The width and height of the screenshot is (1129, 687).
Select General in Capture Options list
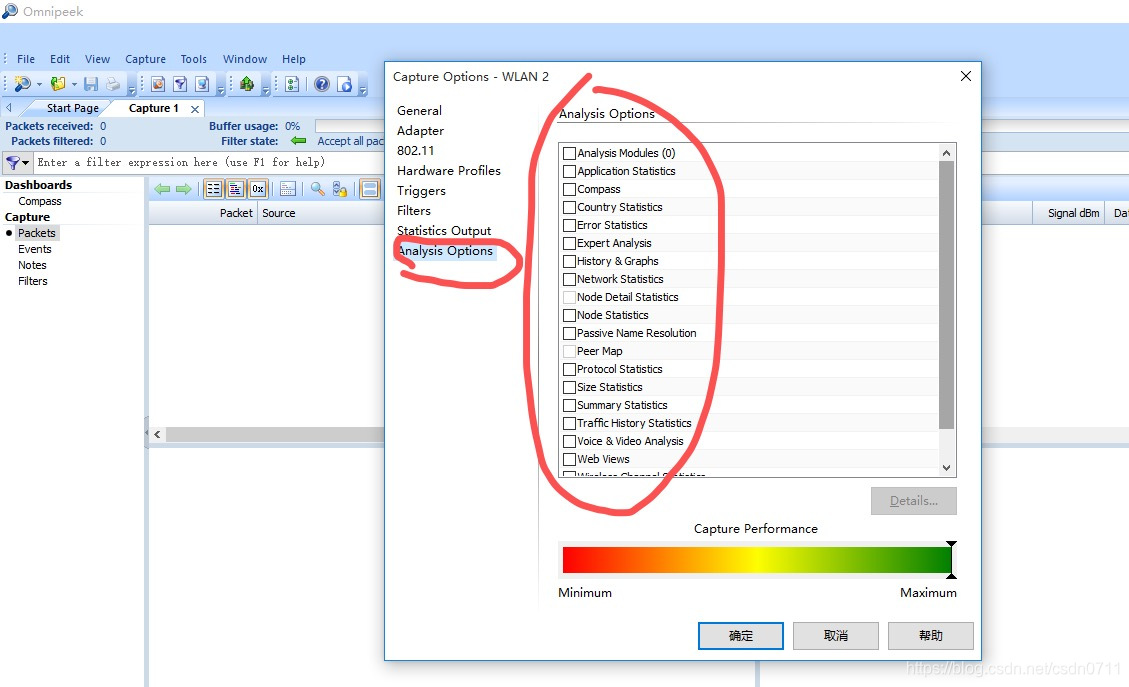(x=419, y=110)
